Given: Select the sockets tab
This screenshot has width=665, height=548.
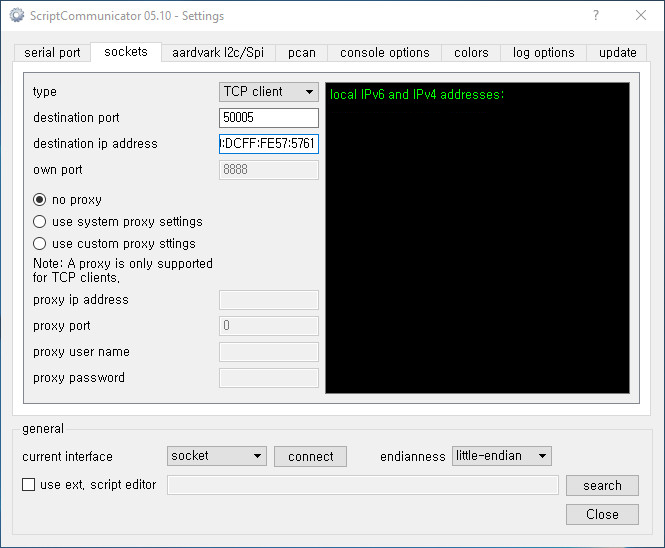Looking at the screenshot, I should click(x=126, y=52).
